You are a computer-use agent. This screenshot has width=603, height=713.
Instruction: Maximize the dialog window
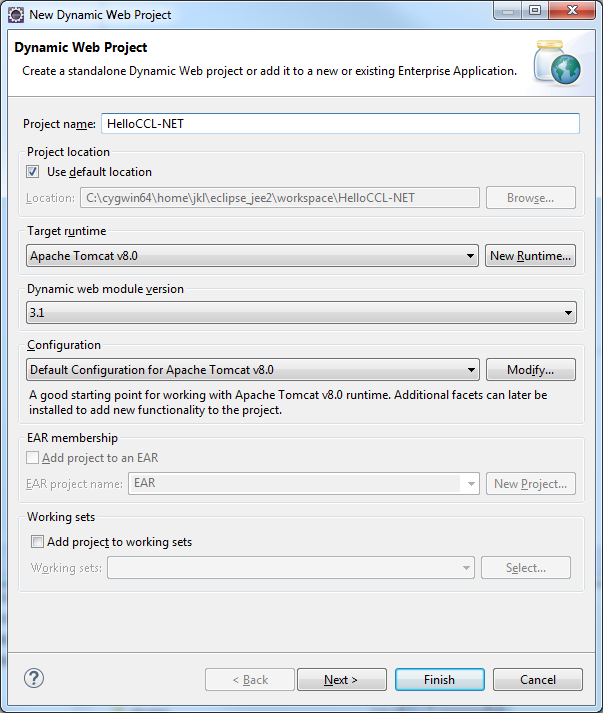534,12
